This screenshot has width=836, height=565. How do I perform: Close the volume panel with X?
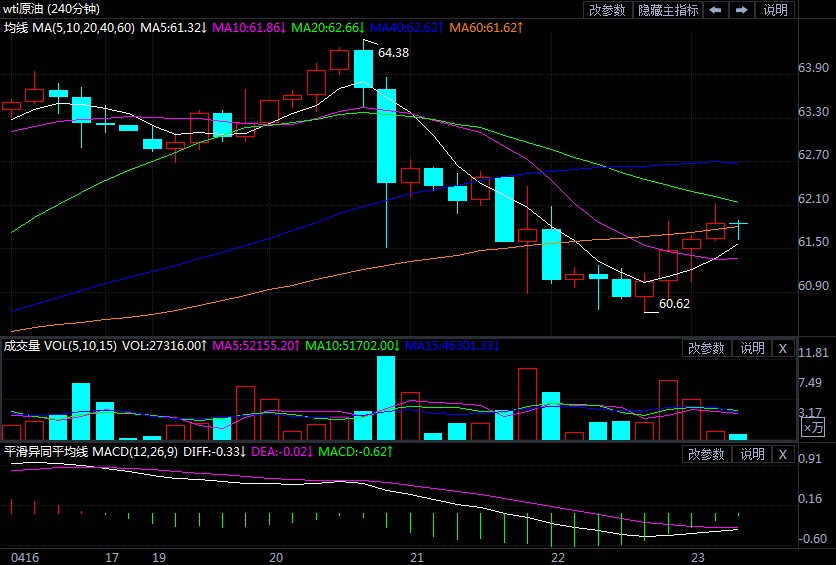[x=783, y=348]
